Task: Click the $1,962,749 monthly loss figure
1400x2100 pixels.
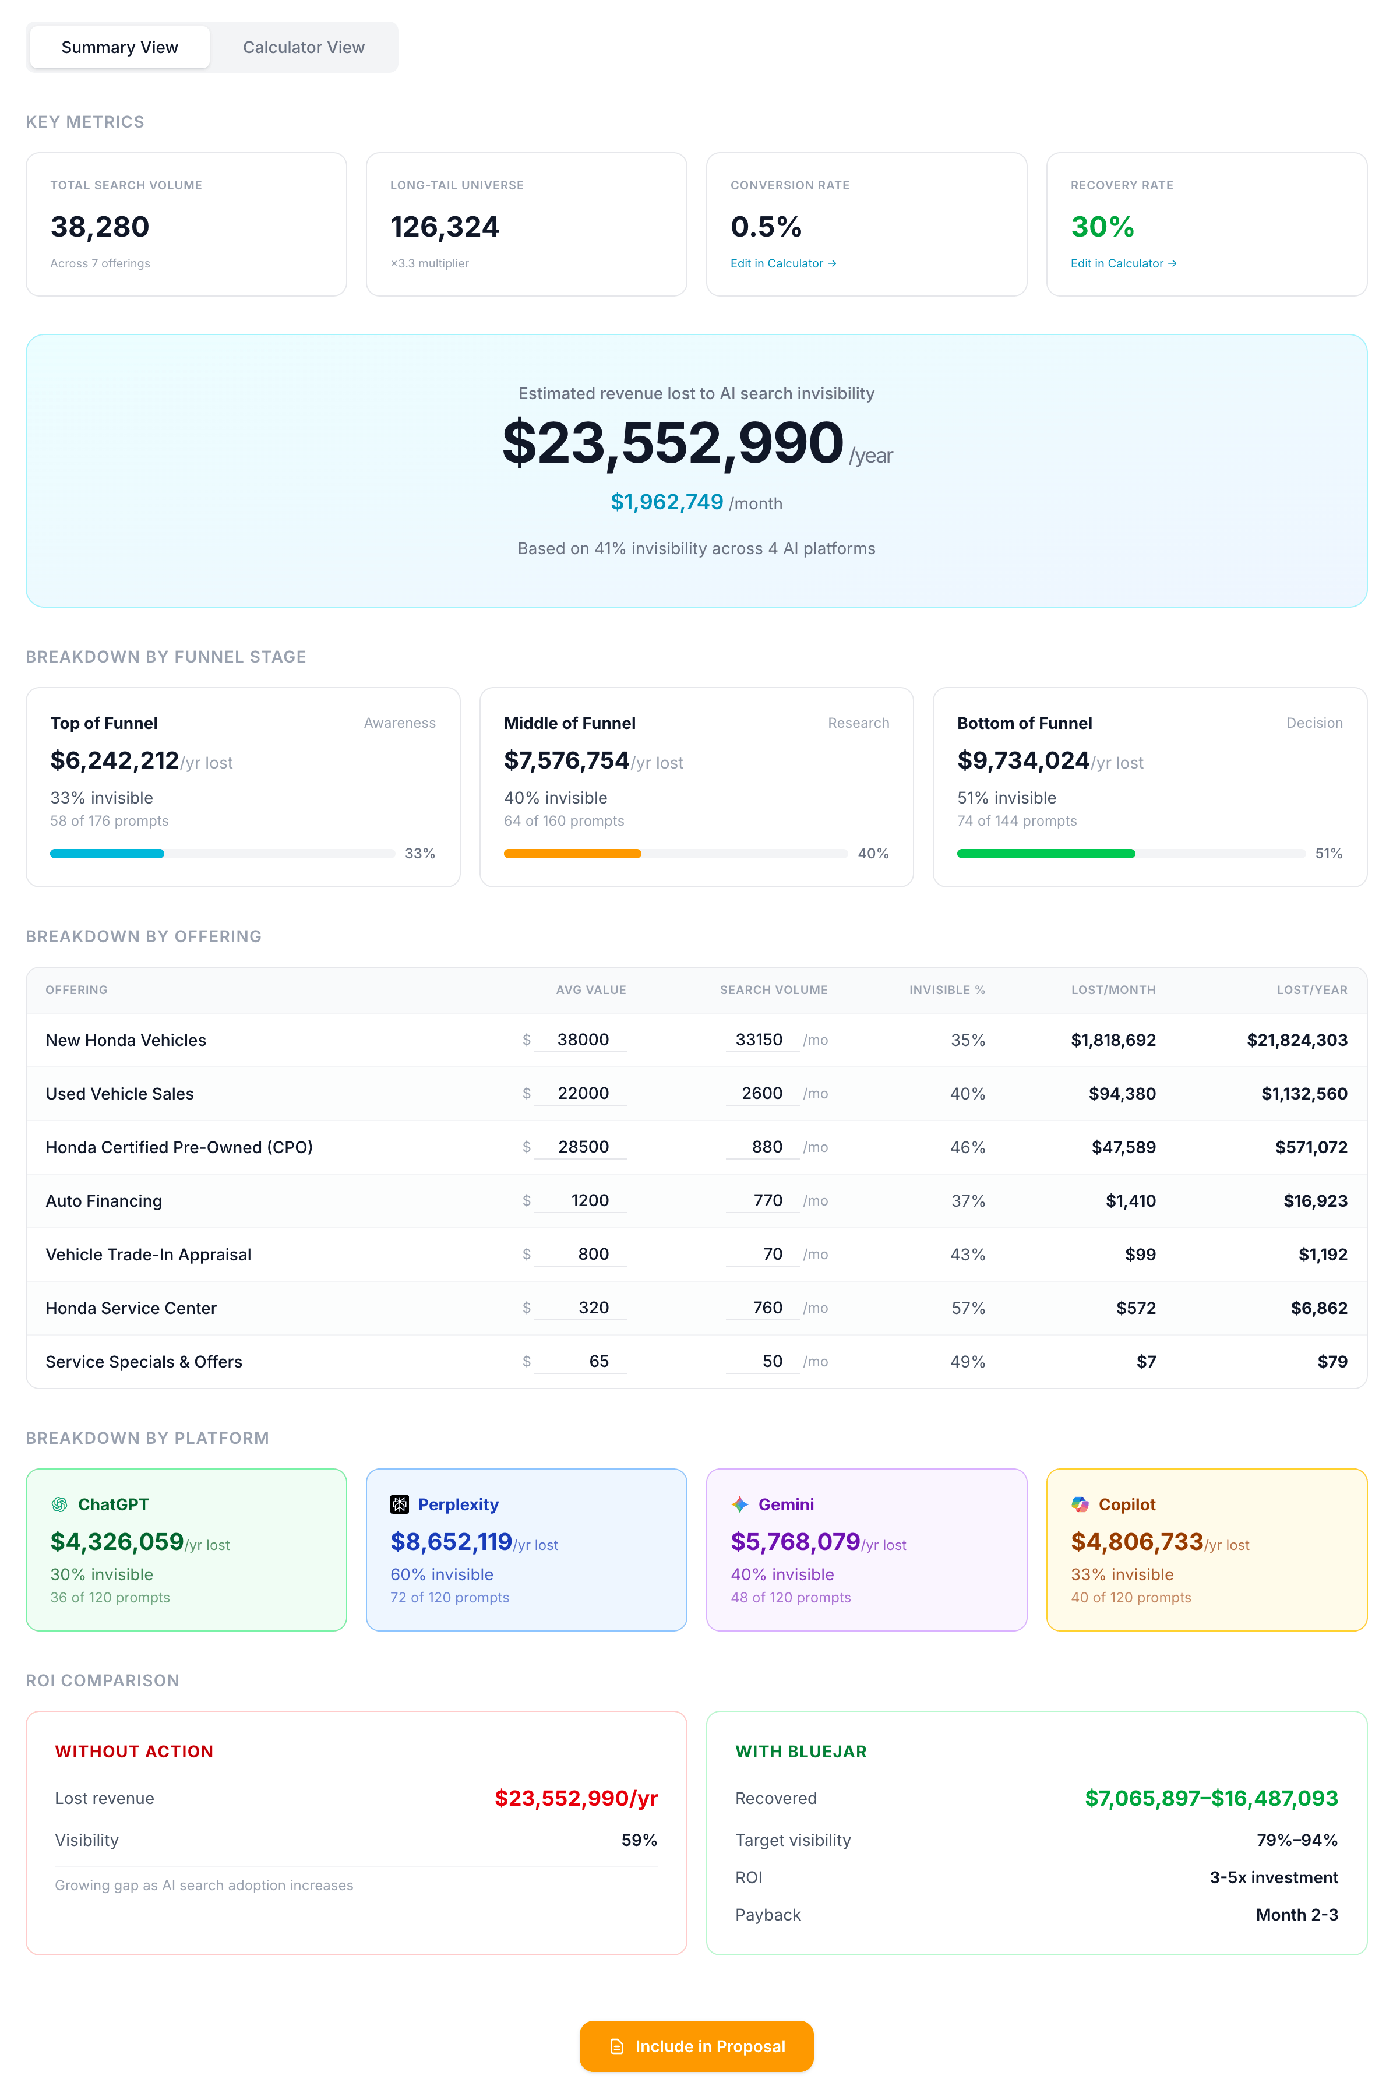Action: pos(667,502)
